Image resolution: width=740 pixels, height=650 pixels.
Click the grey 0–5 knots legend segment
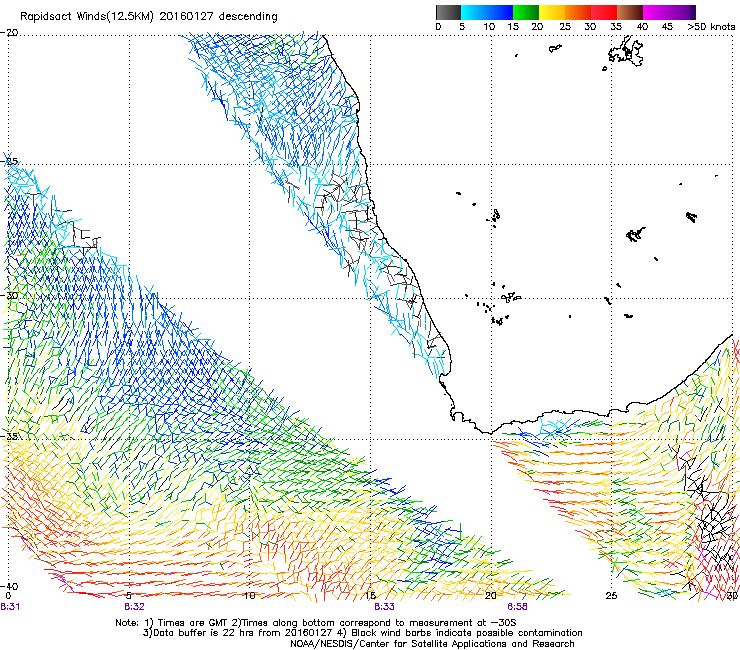tap(448, 12)
